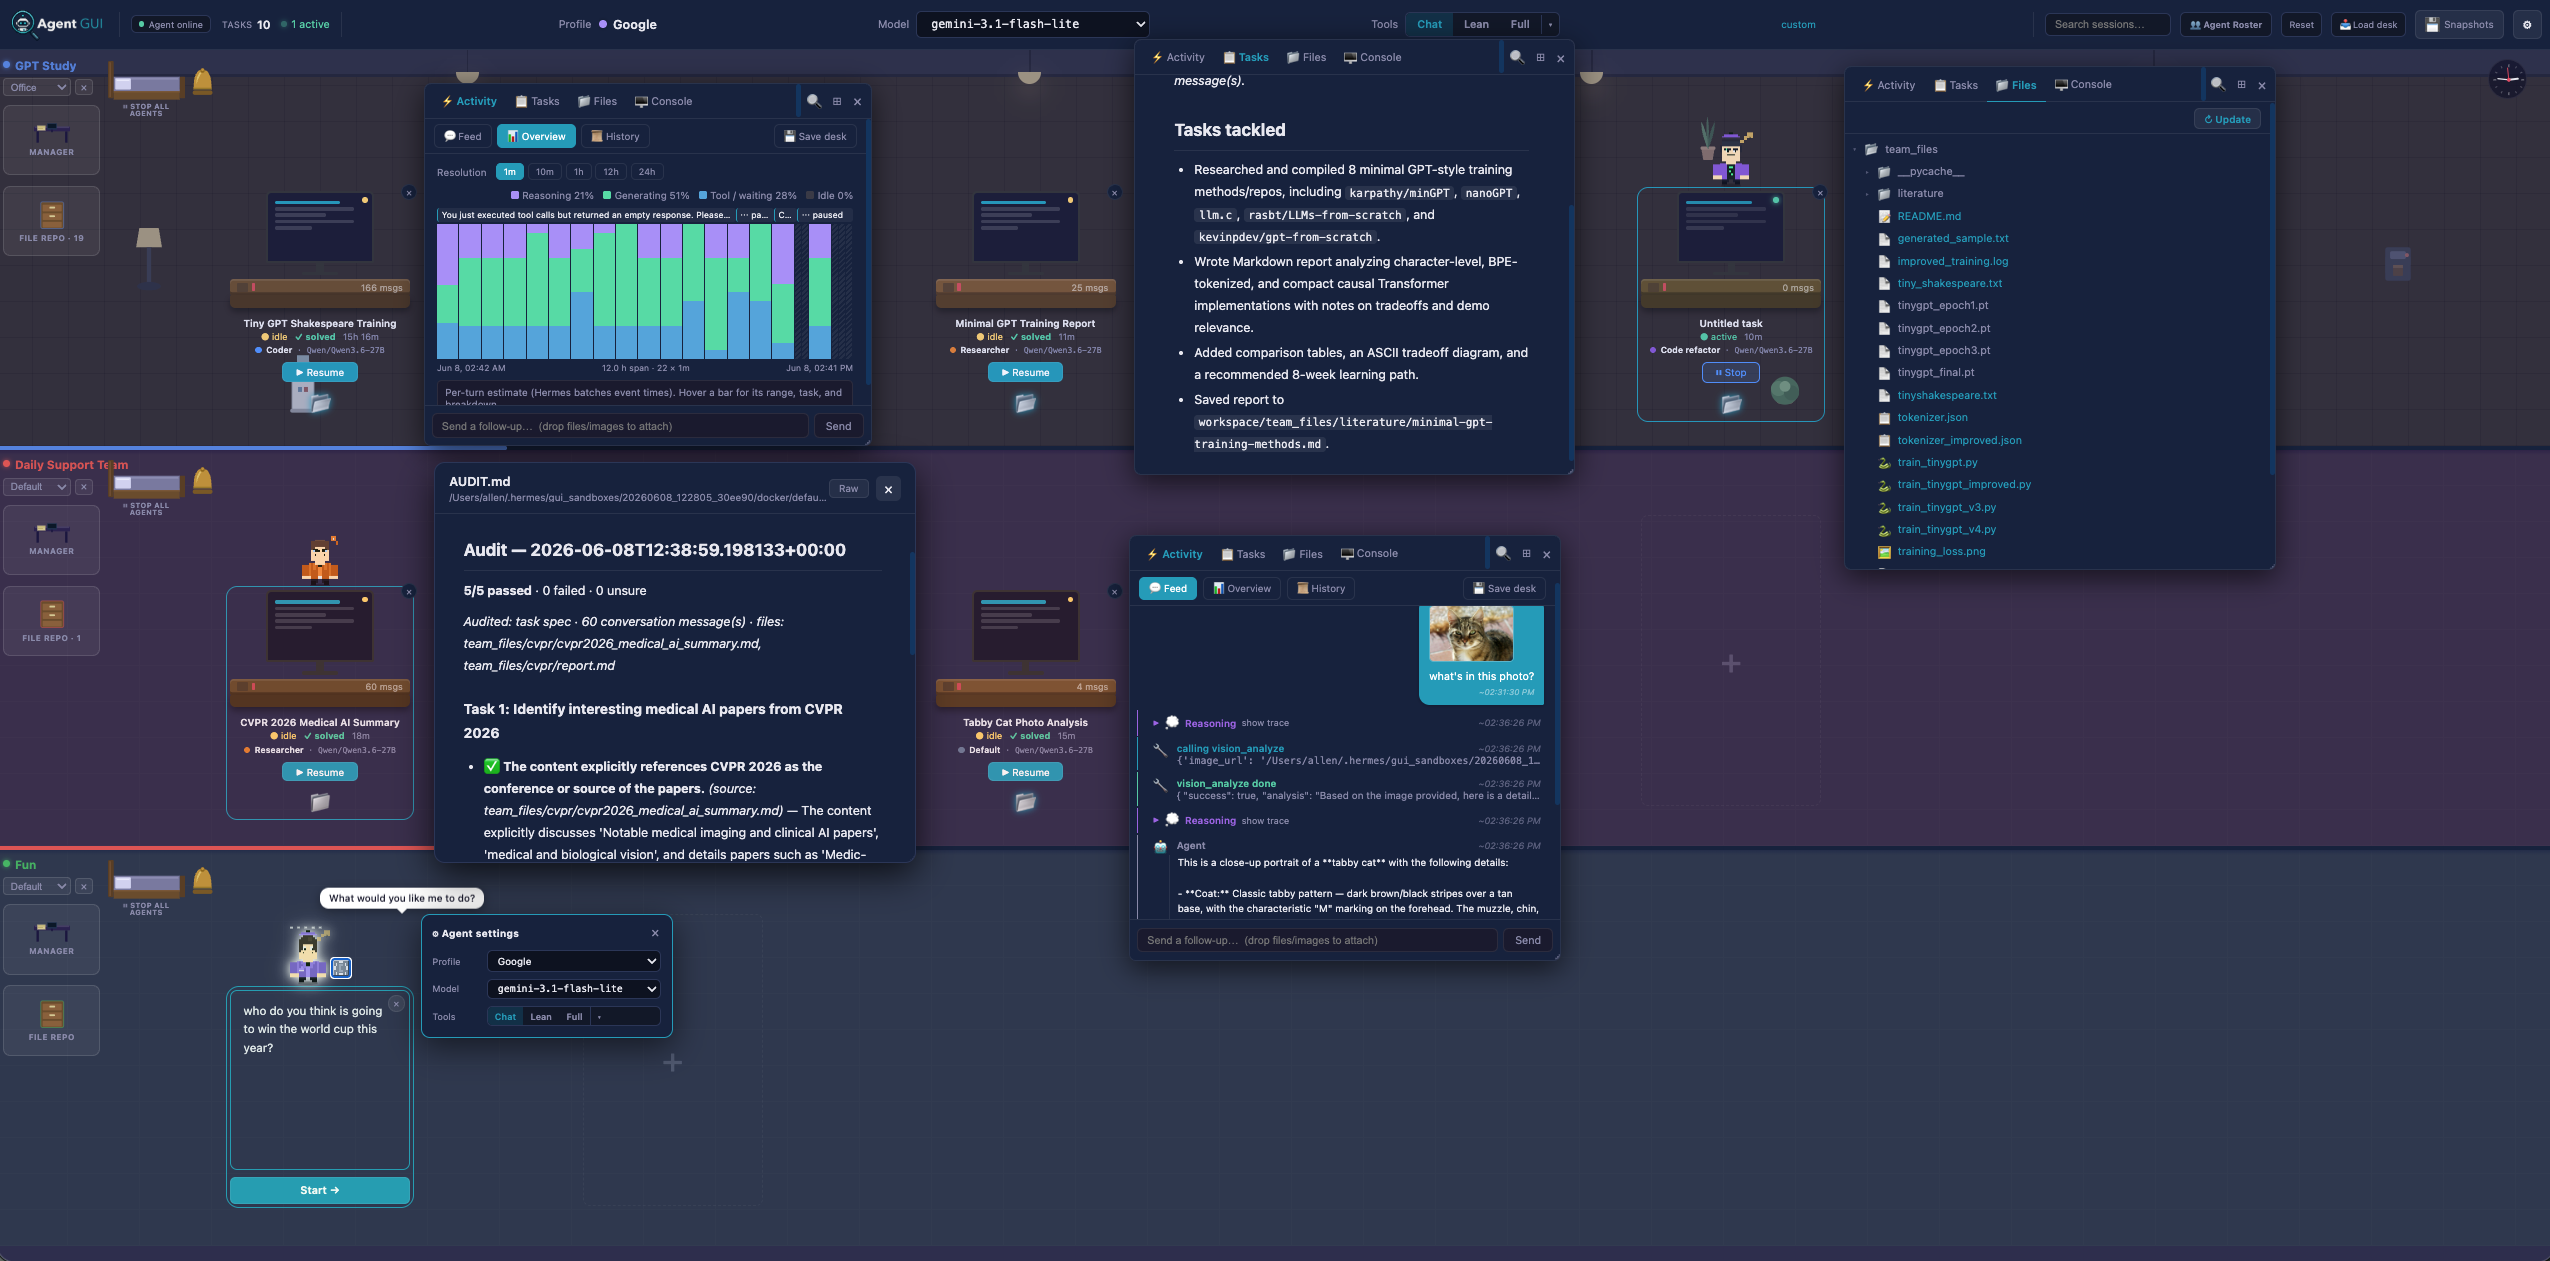Open the top bar Model dropdown

1033,25
